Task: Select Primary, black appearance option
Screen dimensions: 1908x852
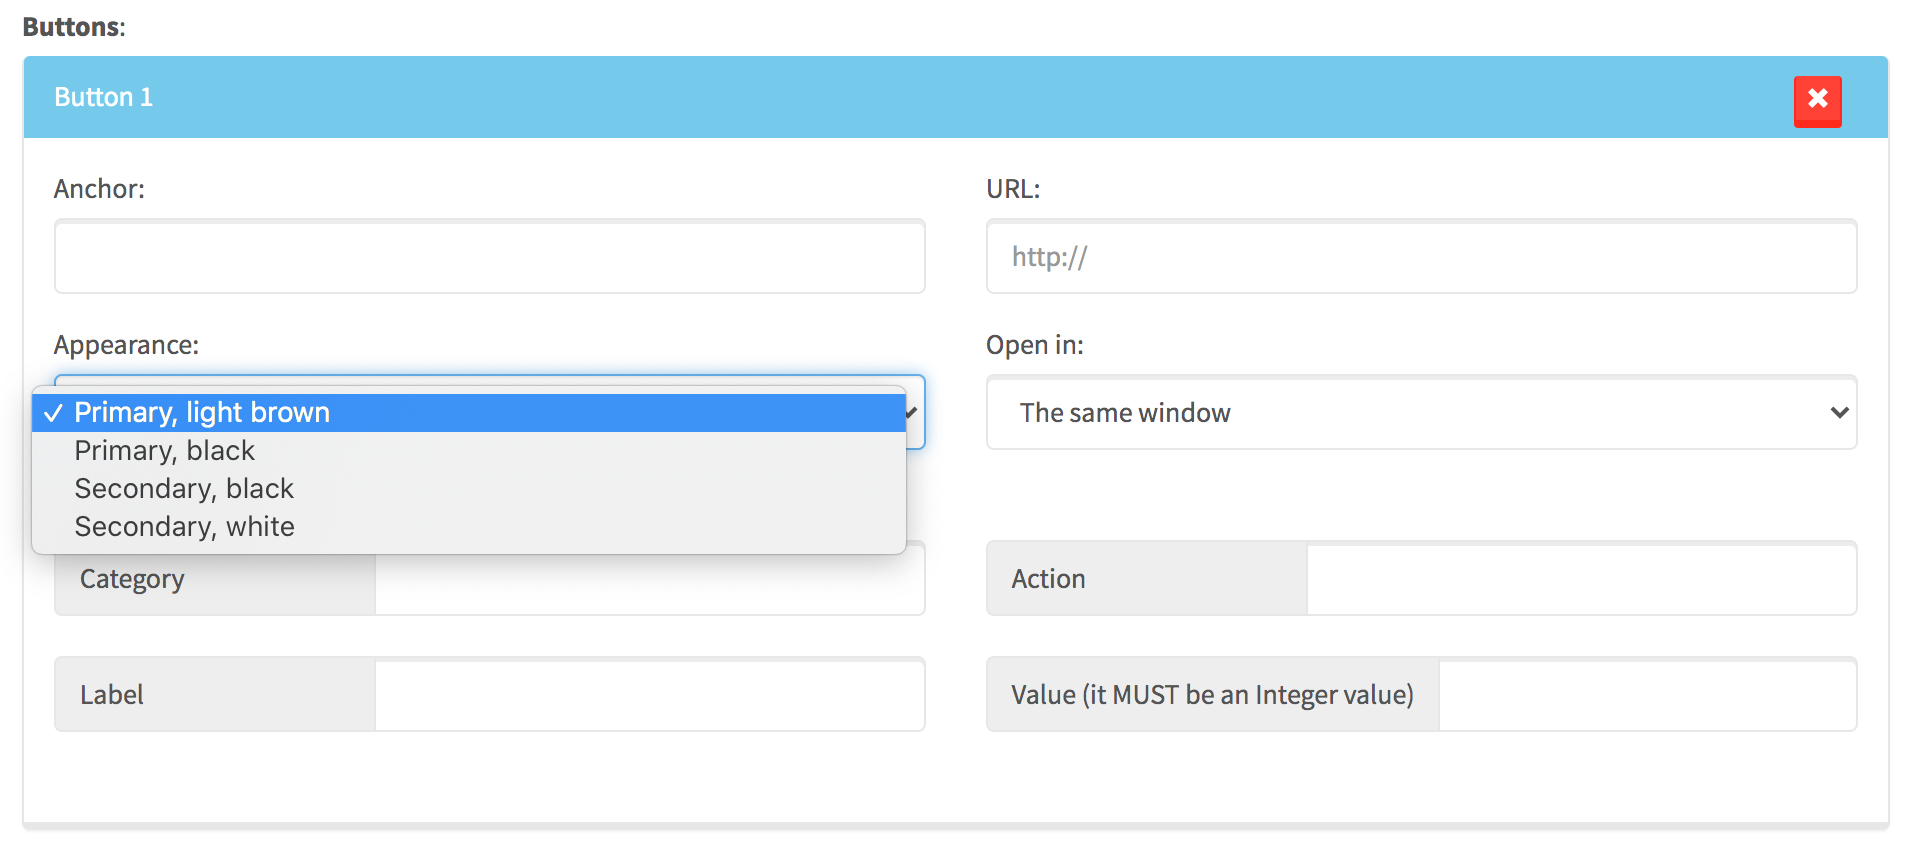Action: pos(165,450)
